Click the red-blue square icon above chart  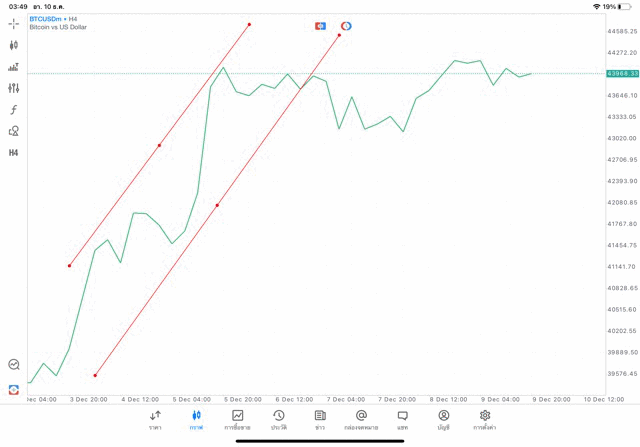pyautogui.click(x=320, y=26)
